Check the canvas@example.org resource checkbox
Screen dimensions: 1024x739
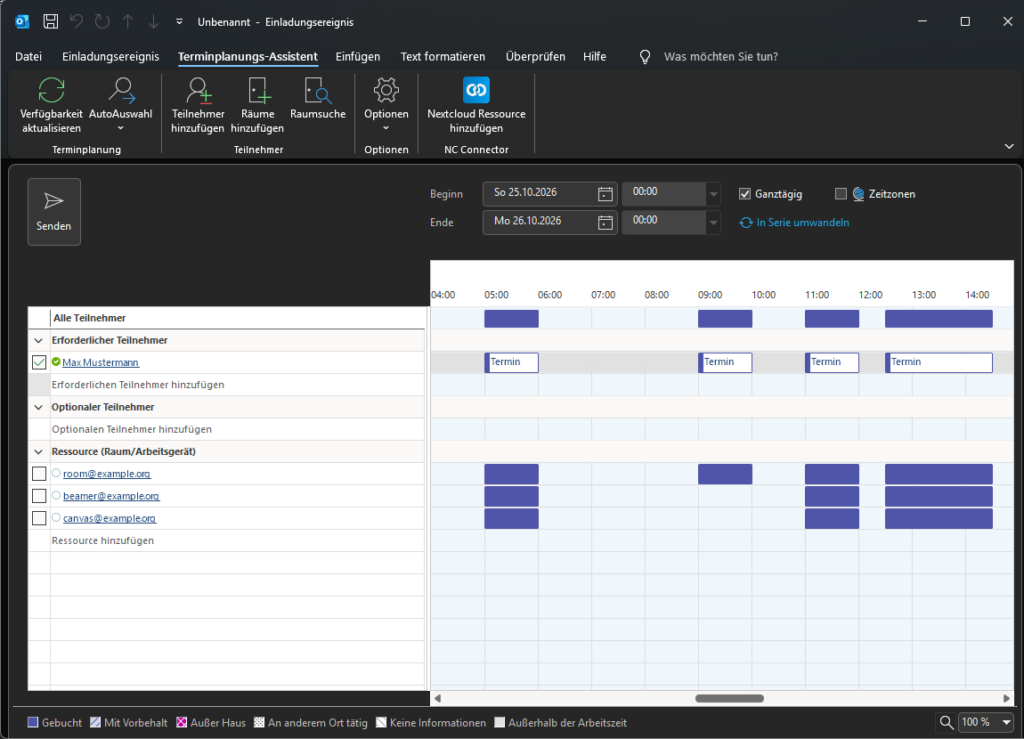[x=39, y=518]
